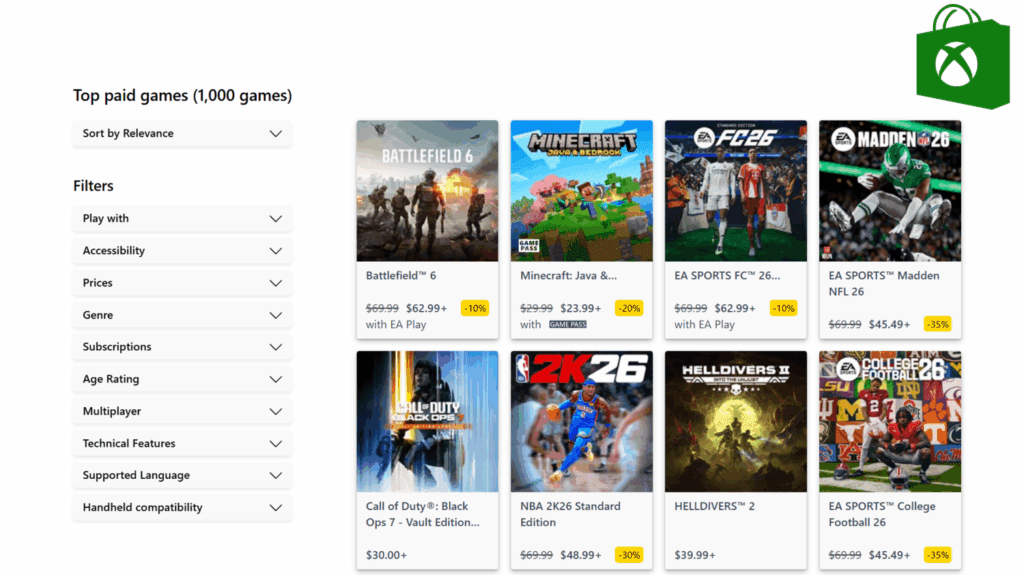Expand the Multiplayer filter
The width and height of the screenshot is (1024, 575).
tap(182, 411)
